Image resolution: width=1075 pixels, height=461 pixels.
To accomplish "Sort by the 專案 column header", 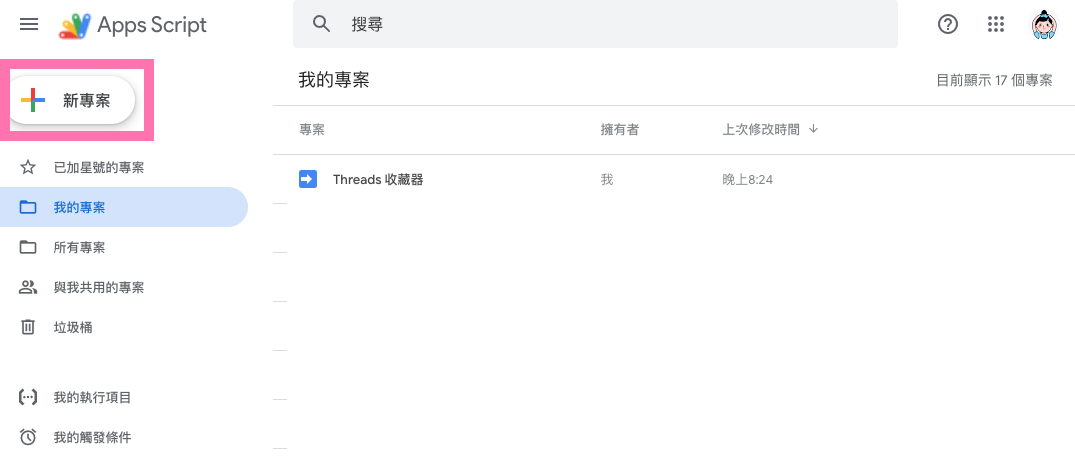I will (x=312, y=130).
